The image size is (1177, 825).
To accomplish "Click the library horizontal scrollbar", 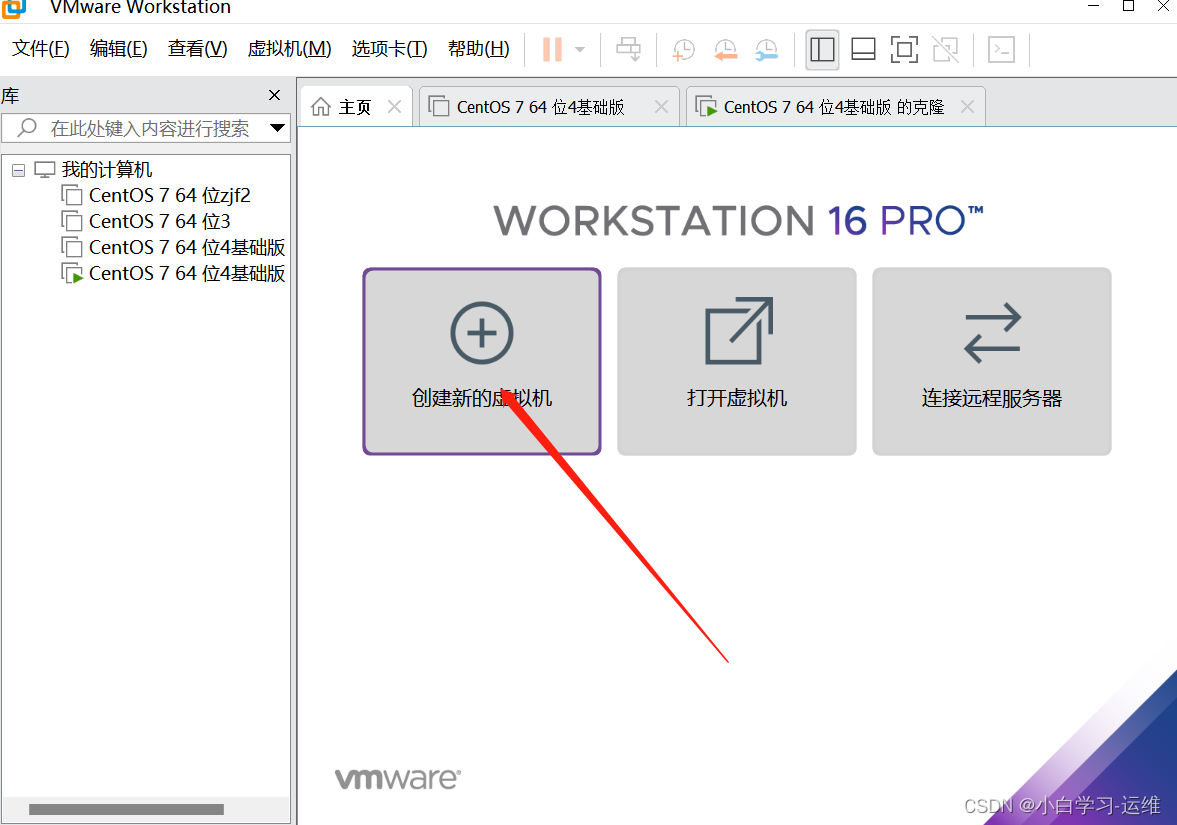I will [126, 809].
